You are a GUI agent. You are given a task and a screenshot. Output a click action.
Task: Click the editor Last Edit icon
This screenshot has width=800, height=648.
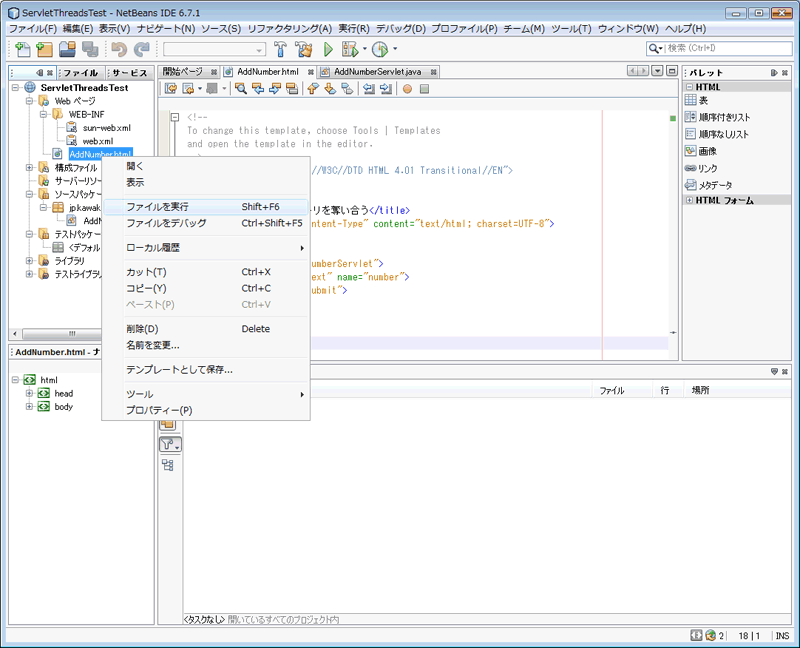pos(171,89)
